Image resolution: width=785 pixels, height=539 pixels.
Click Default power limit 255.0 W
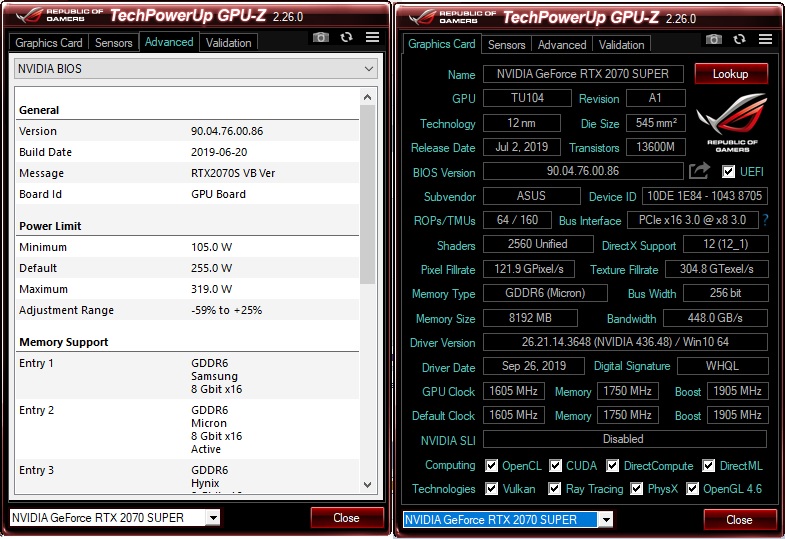(212, 268)
